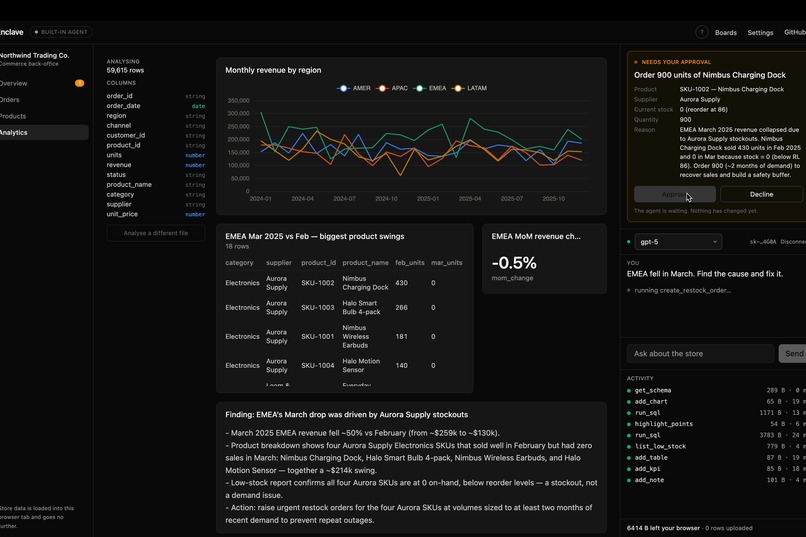
Task: Decline the Nimbus Charging Dock order
Action: click(761, 194)
